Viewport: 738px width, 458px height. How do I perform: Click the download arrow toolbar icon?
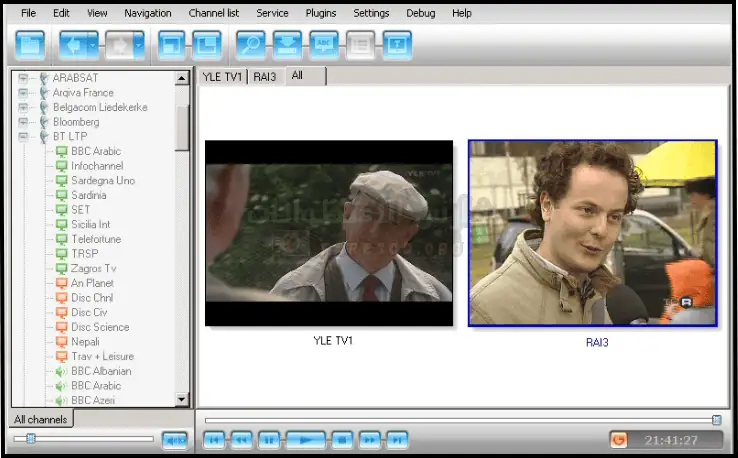pyautogui.click(x=287, y=46)
